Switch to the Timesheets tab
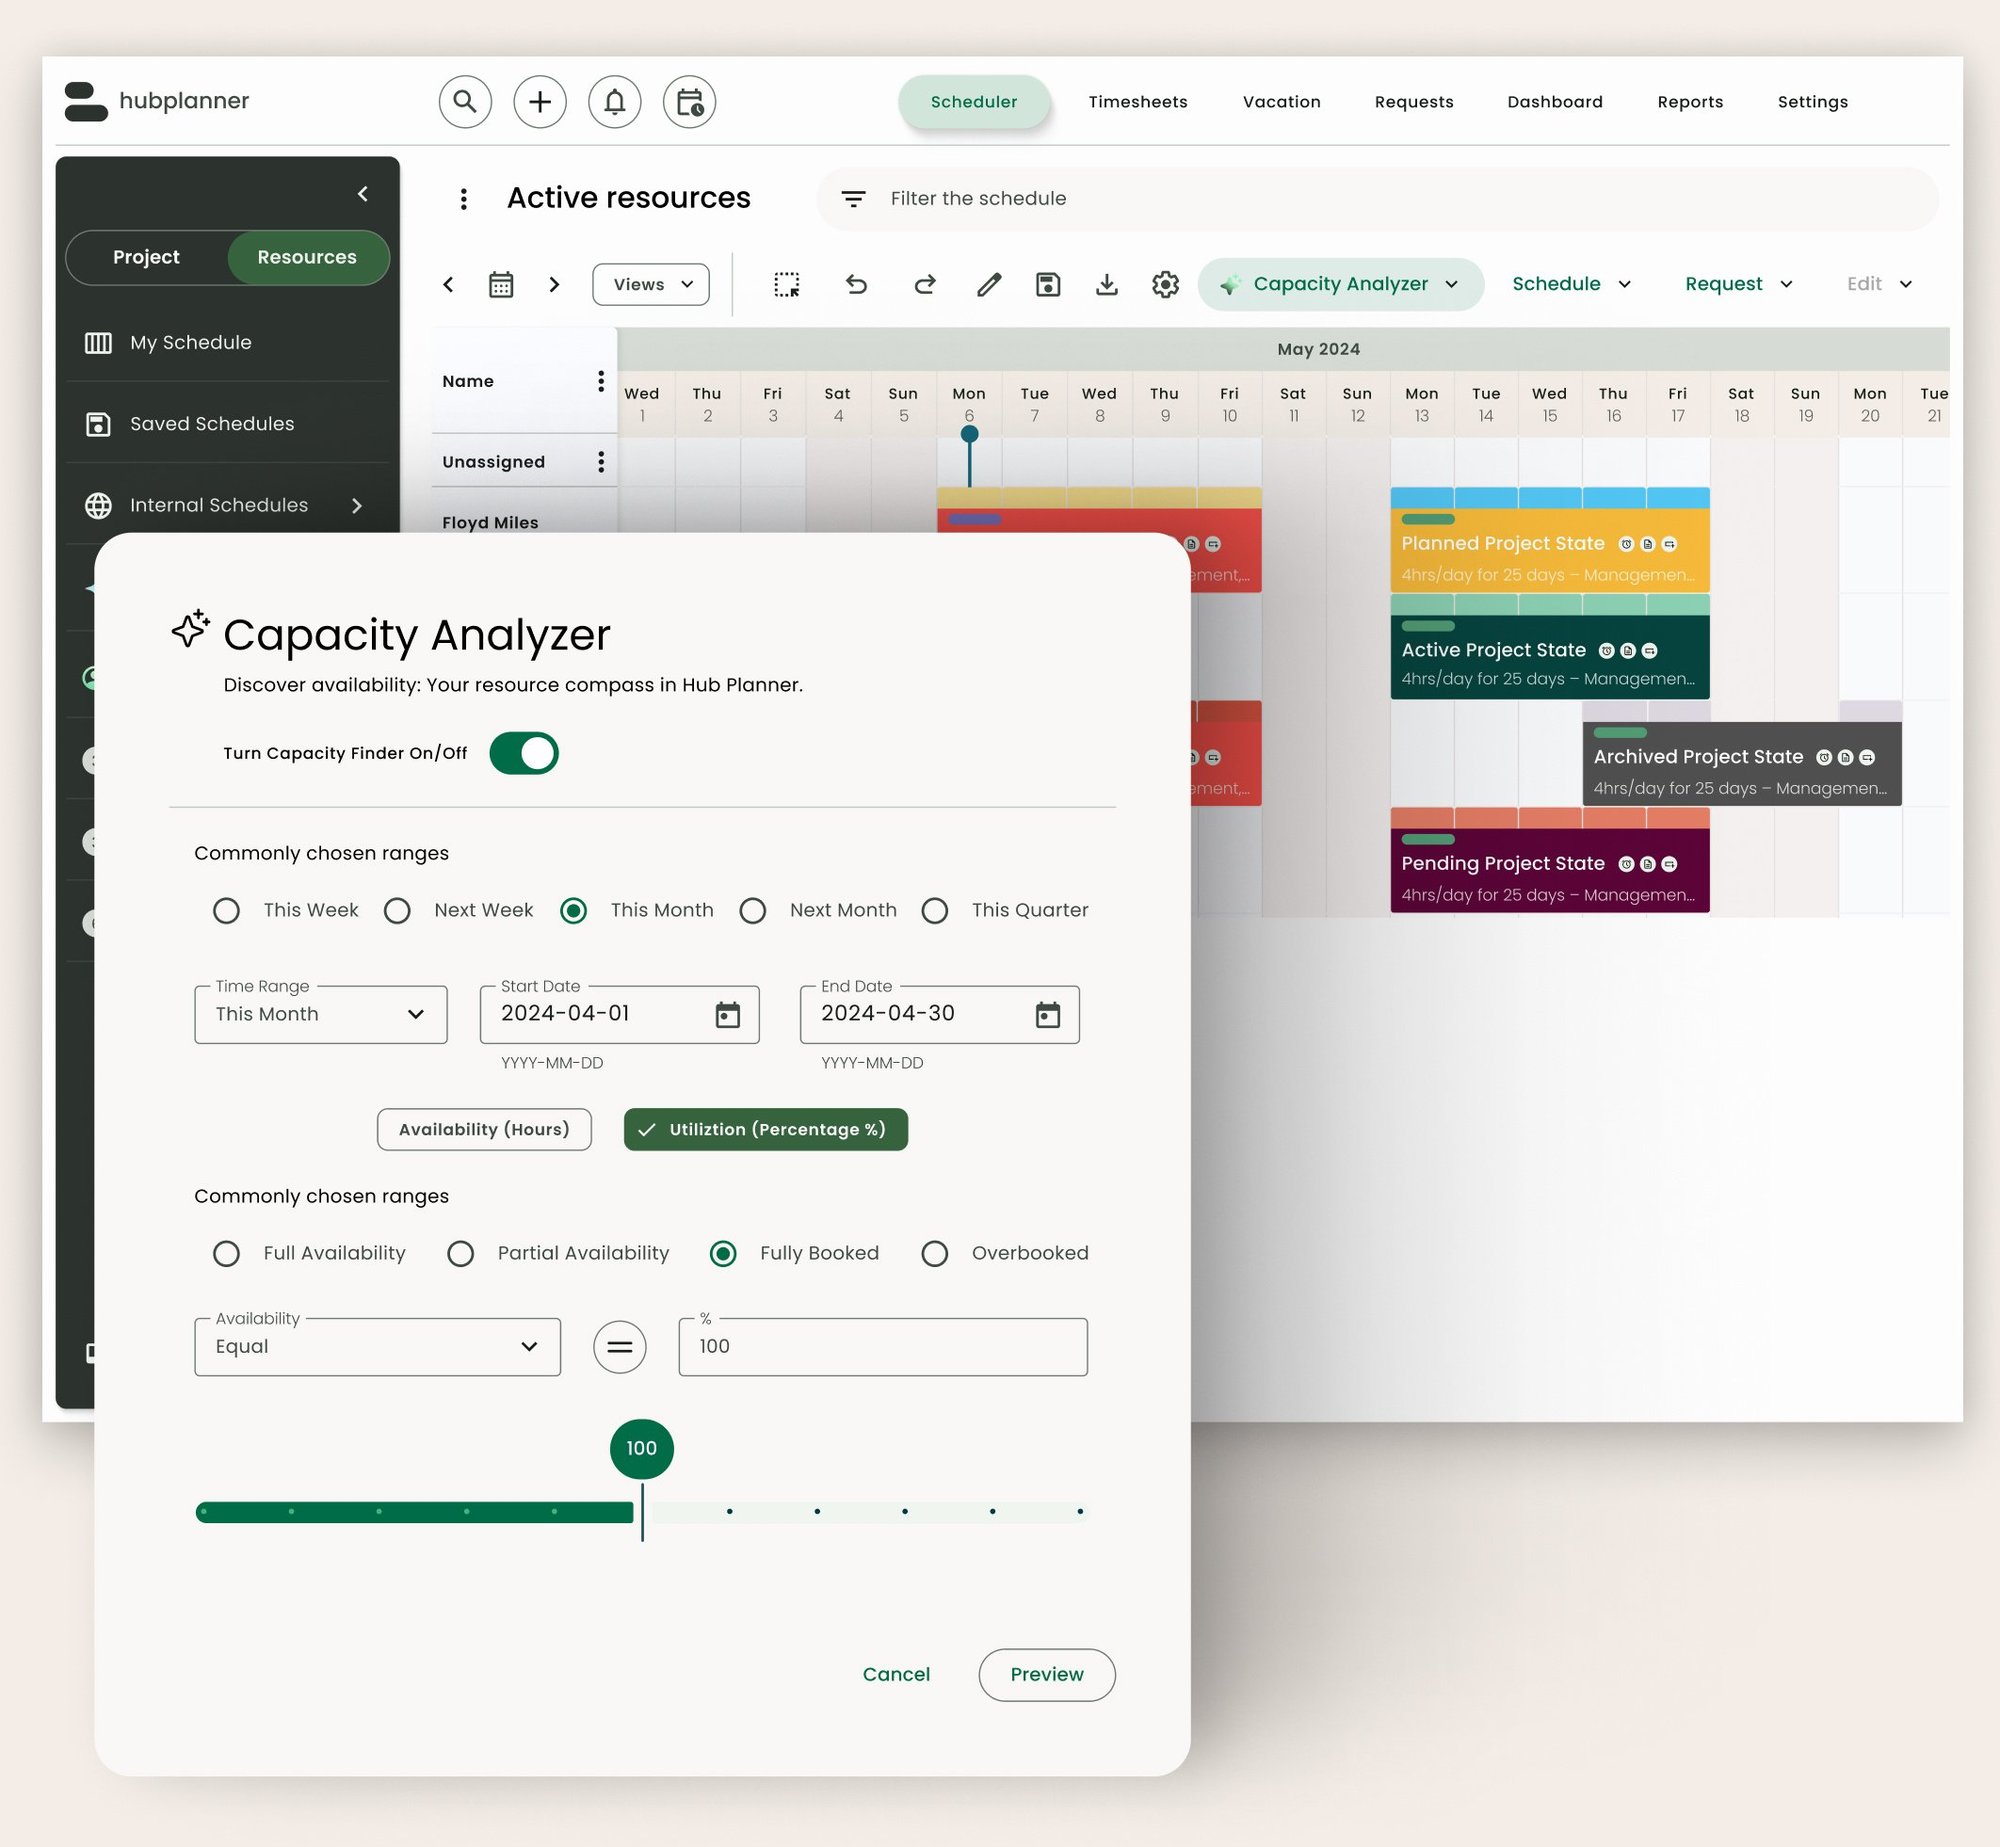The width and height of the screenshot is (2000, 1847). pyautogui.click(x=1138, y=102)
